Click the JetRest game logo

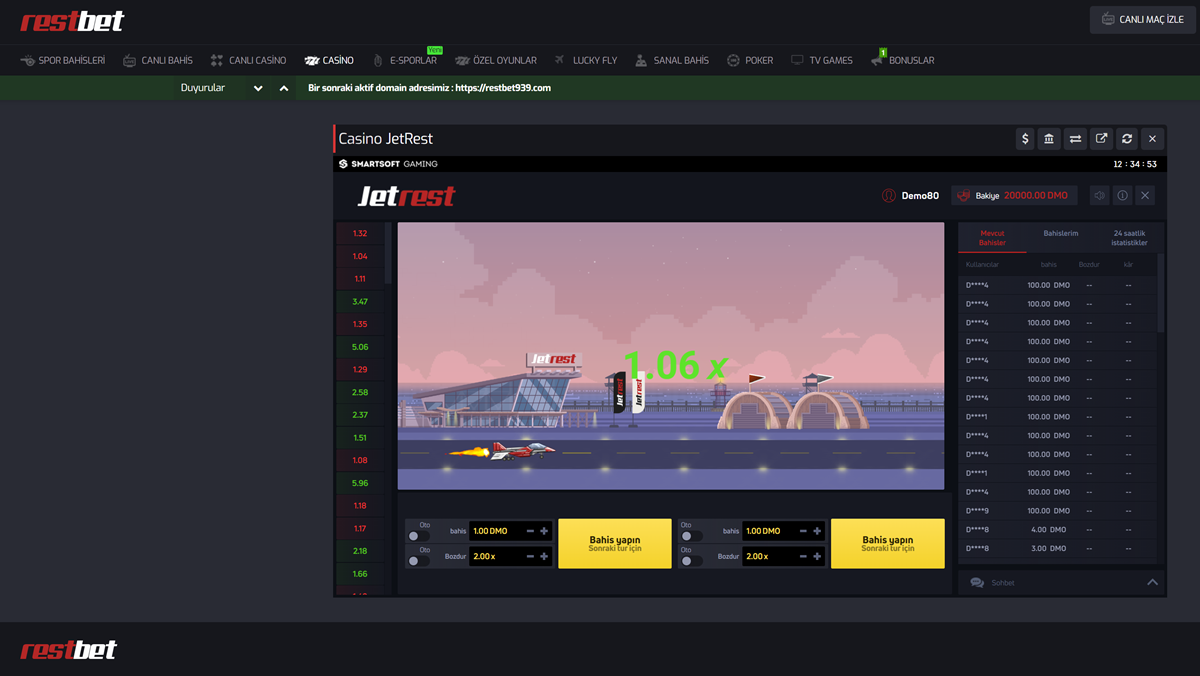click(x=407, y=196)
